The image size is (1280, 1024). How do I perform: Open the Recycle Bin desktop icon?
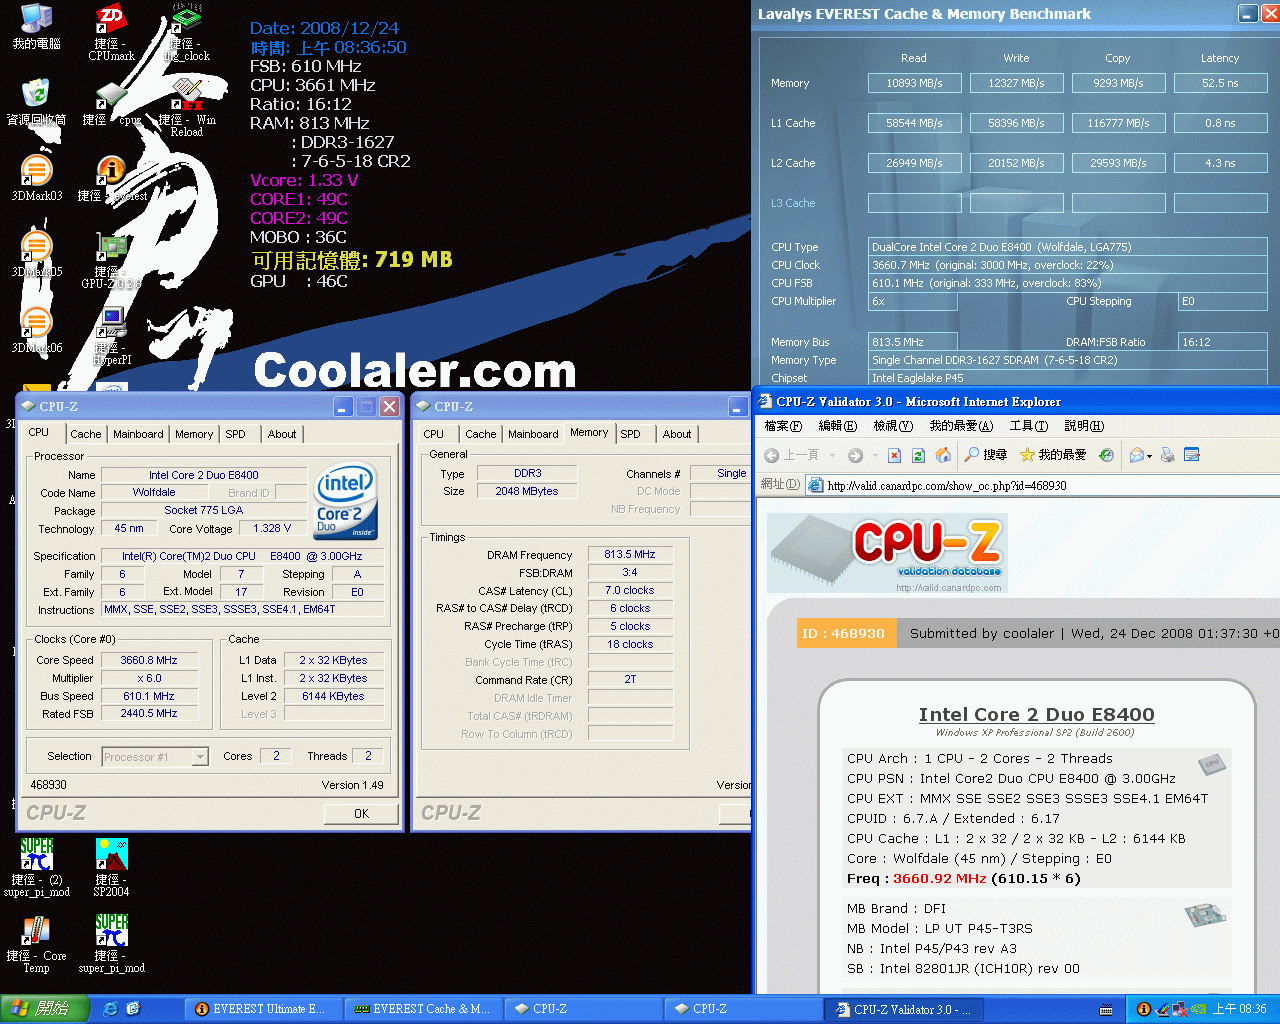36,101
